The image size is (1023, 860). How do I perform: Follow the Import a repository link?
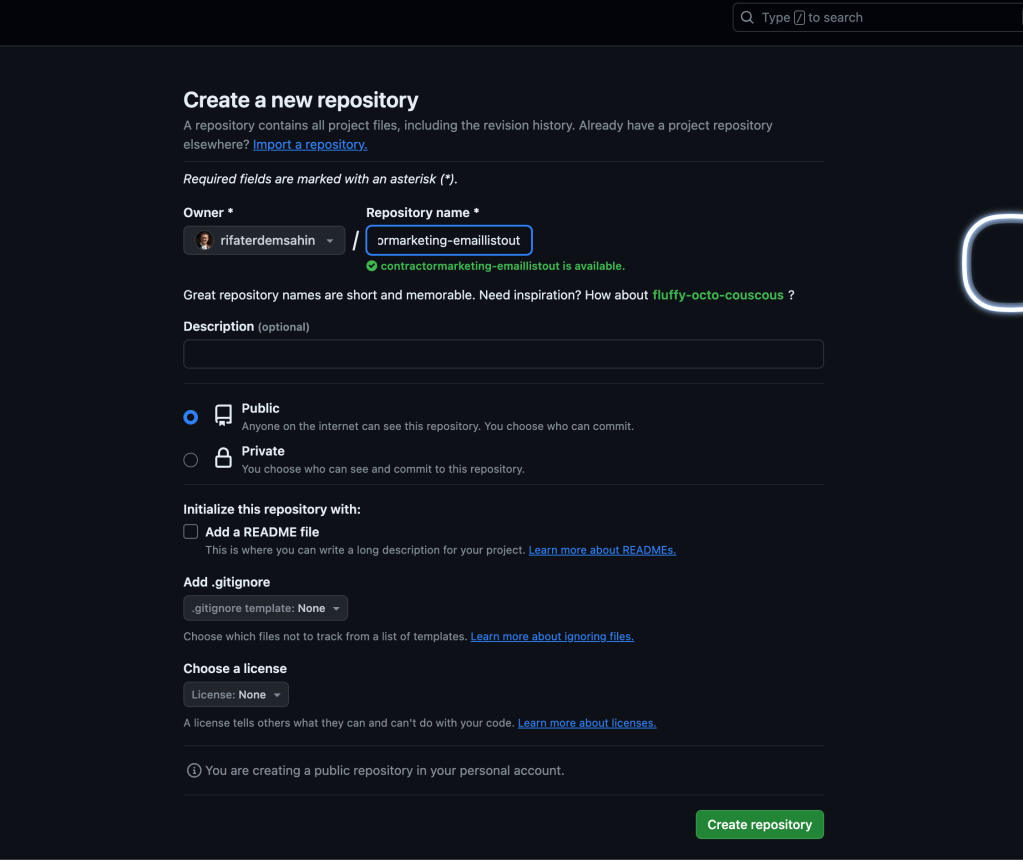pyautogui.click(x=310, y=144)
